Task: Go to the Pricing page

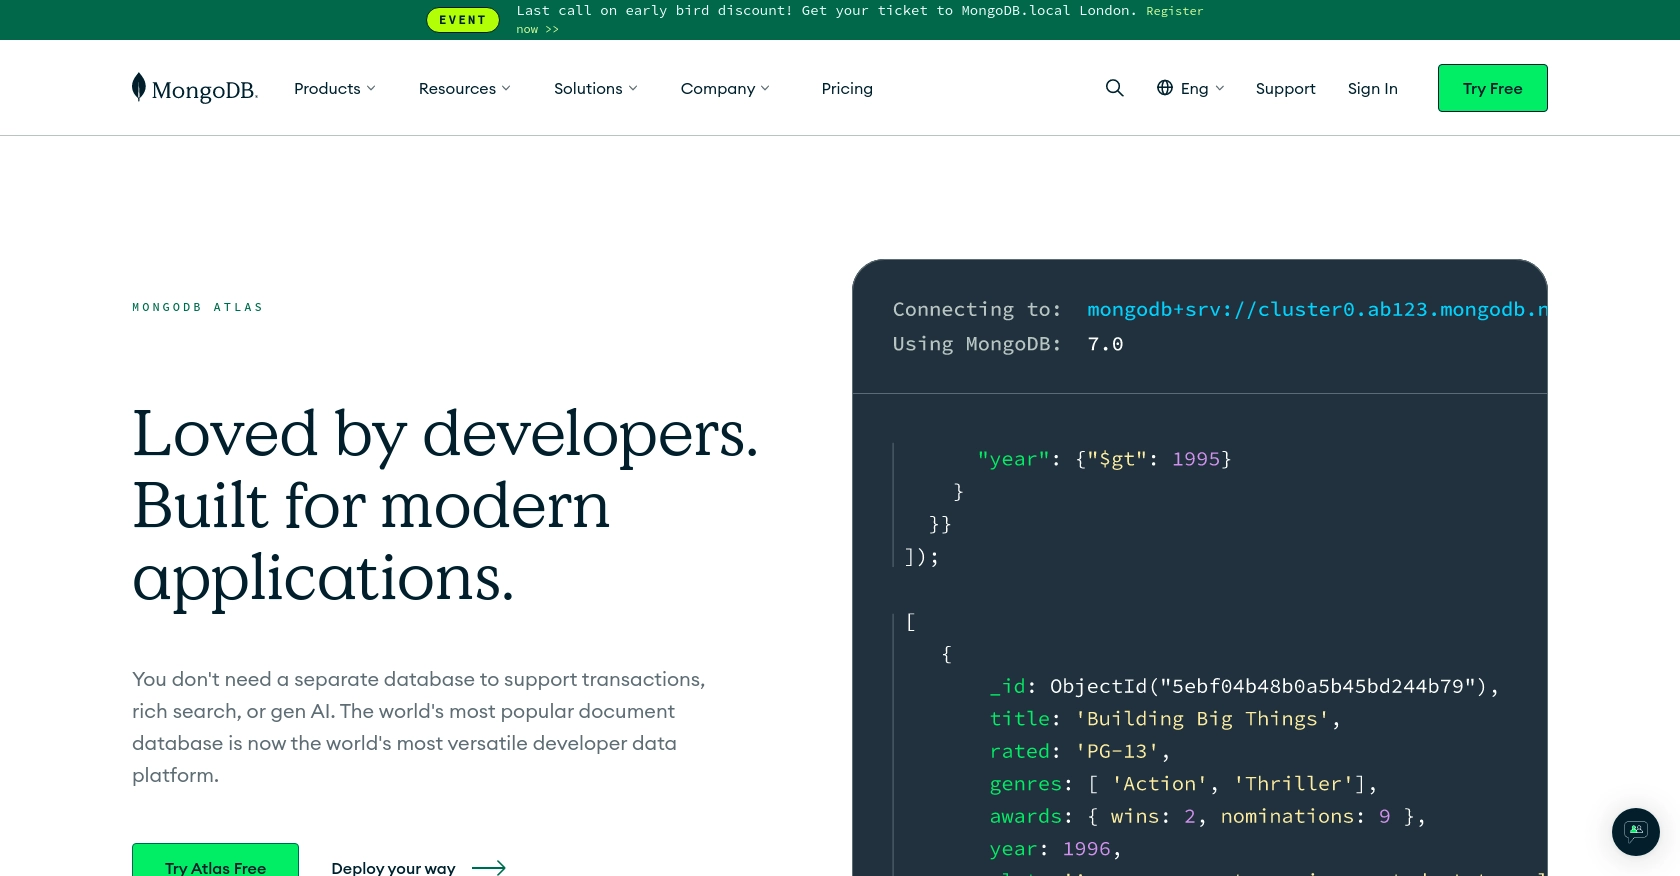Action: [x=847, y=88]
